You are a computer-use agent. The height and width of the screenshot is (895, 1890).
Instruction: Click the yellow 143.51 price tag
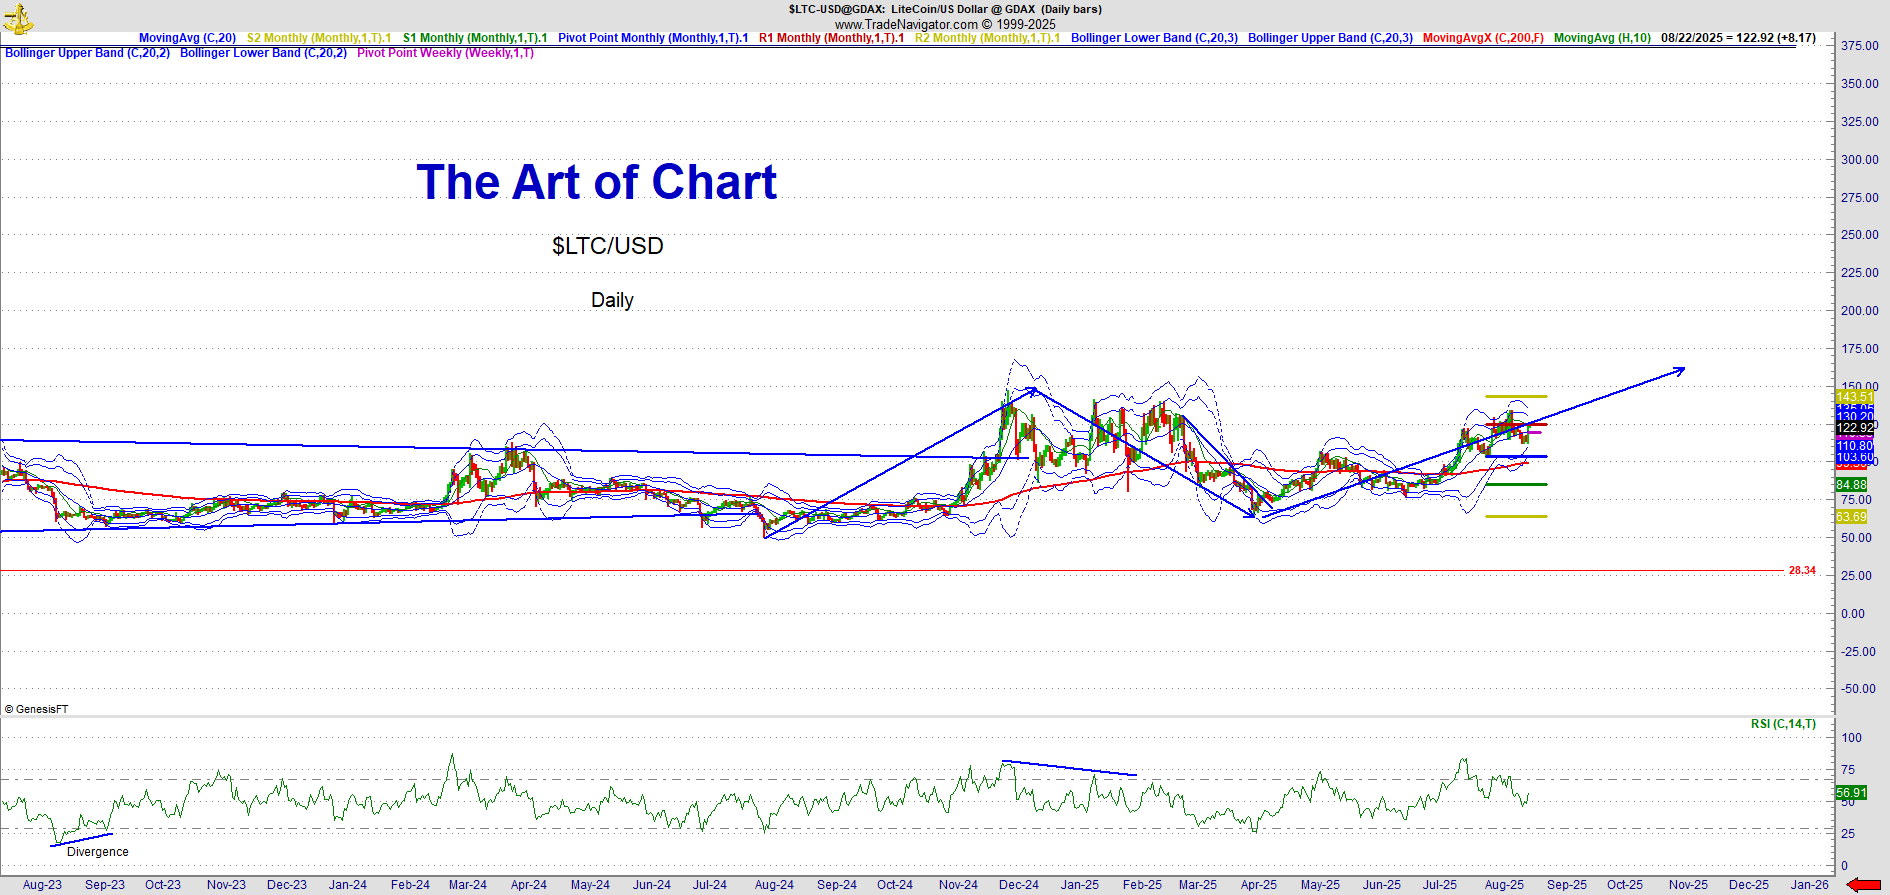point(1854,397)
